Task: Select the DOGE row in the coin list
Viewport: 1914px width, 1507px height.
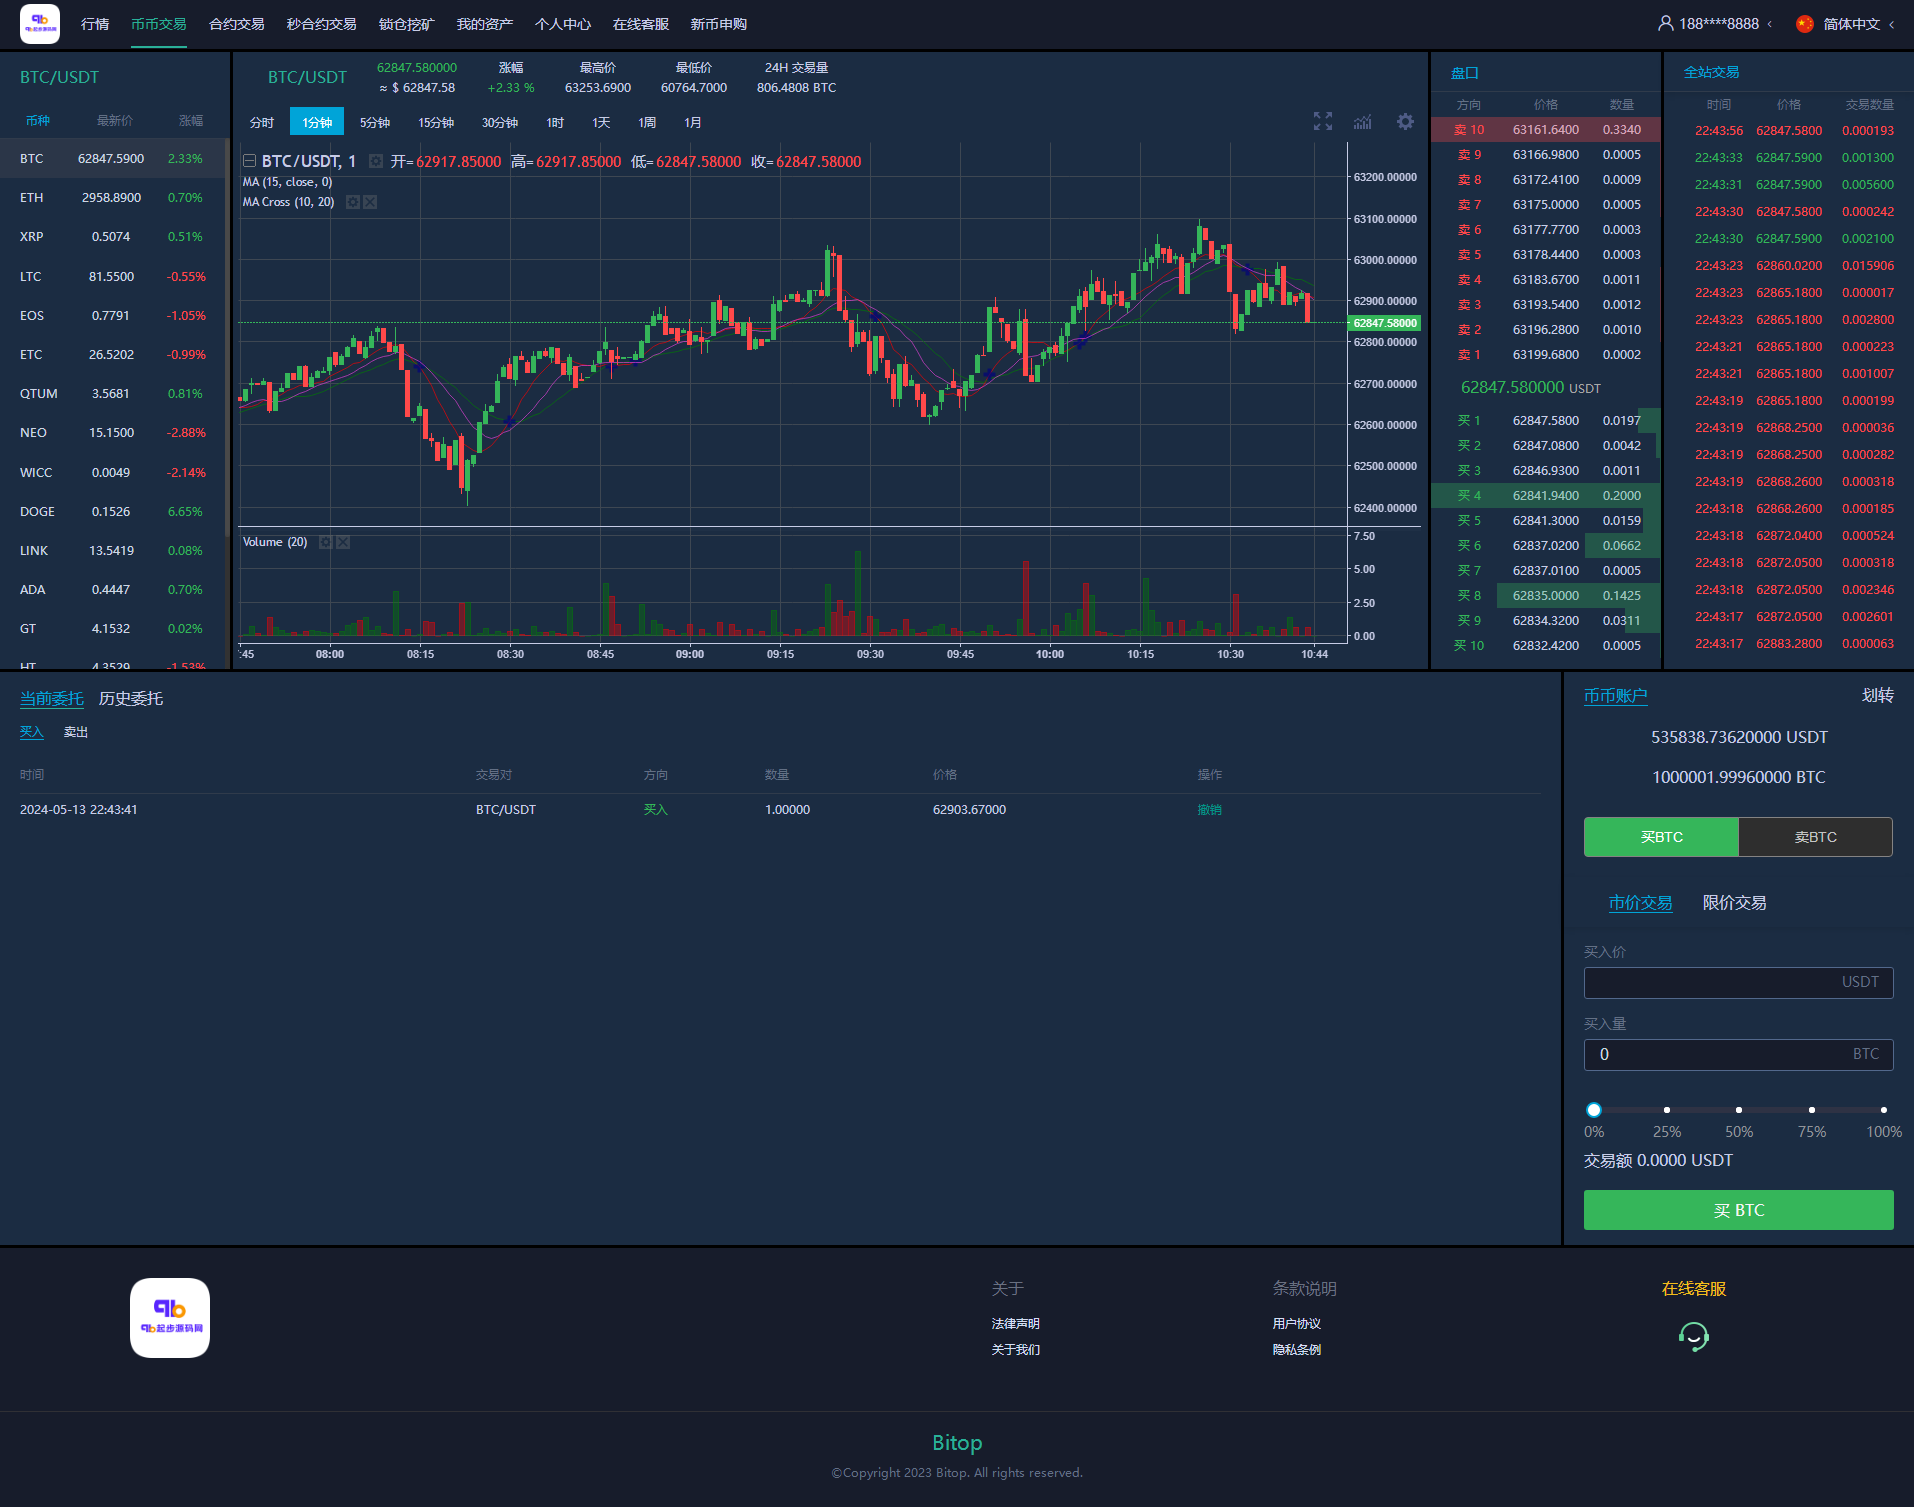Action: (114, 511)
